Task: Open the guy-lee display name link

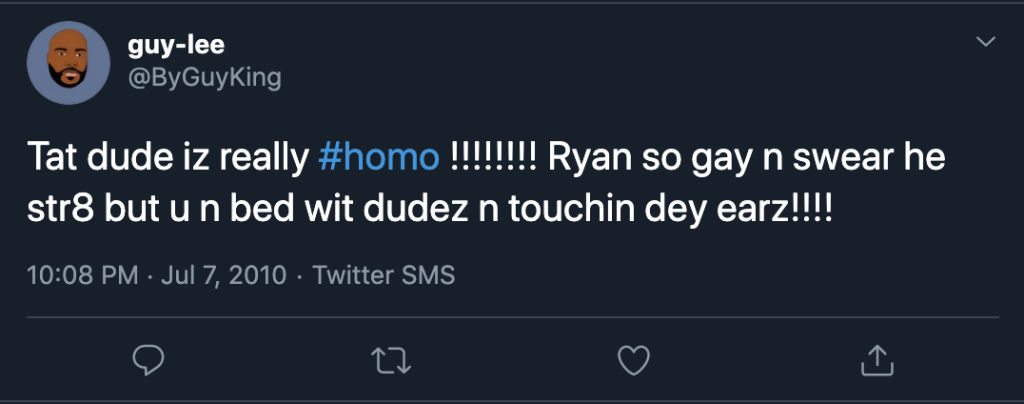Action: pos(169,47)
